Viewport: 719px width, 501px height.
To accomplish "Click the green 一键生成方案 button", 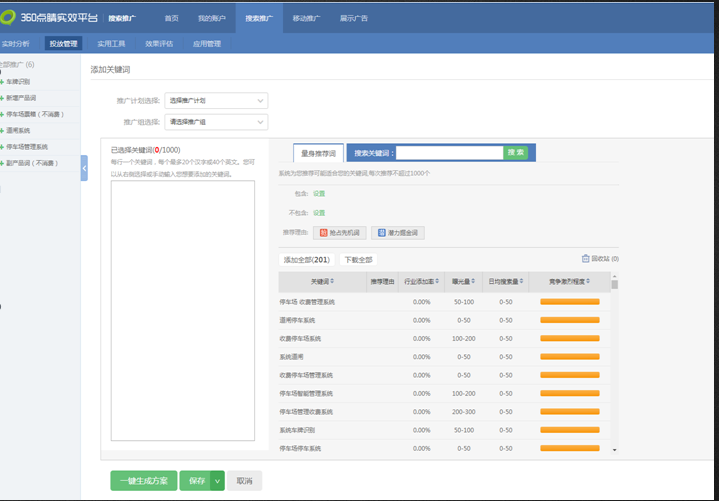I will [143, 481].
